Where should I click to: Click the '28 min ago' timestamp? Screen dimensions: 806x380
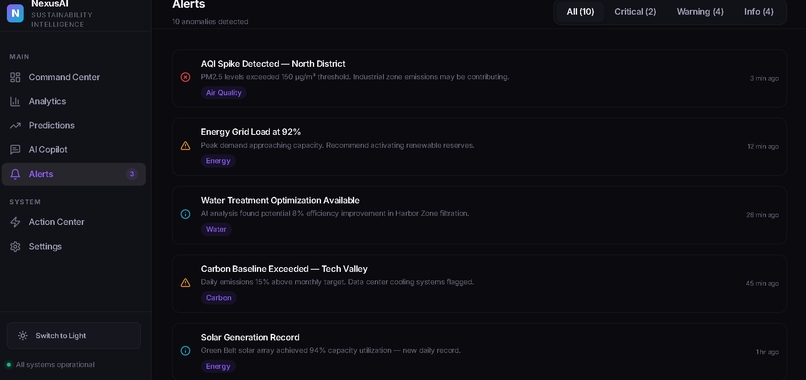coord(762,215)
